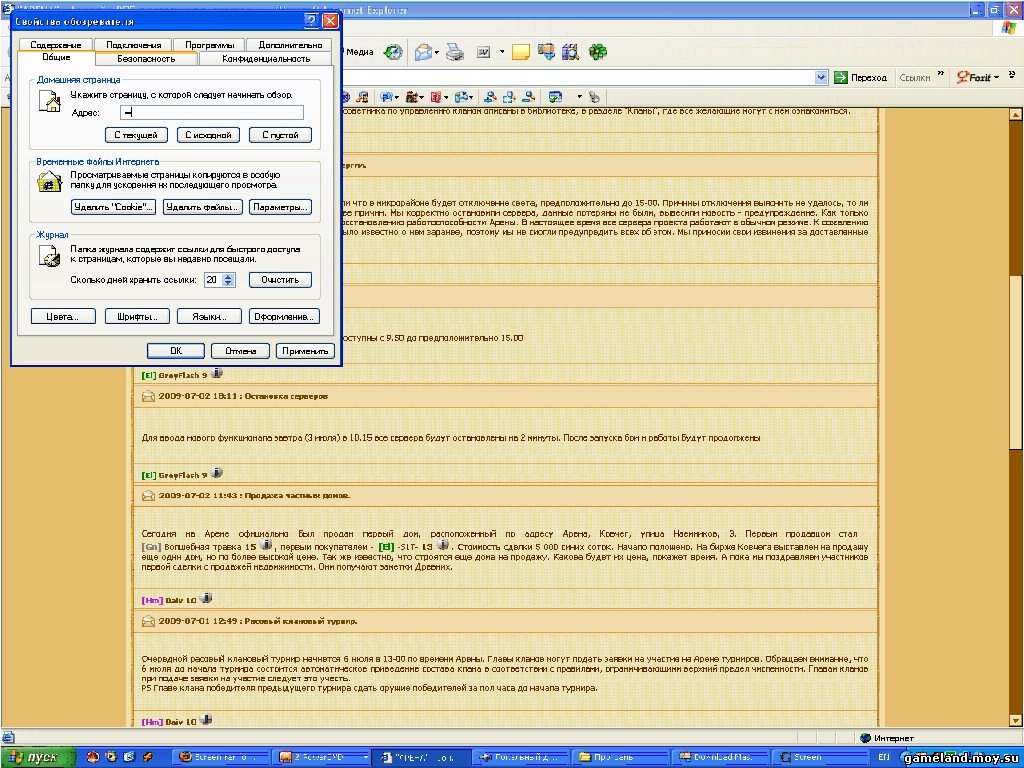
Task: Expand the browser address bar dropdown
Action: pos(821,77)
